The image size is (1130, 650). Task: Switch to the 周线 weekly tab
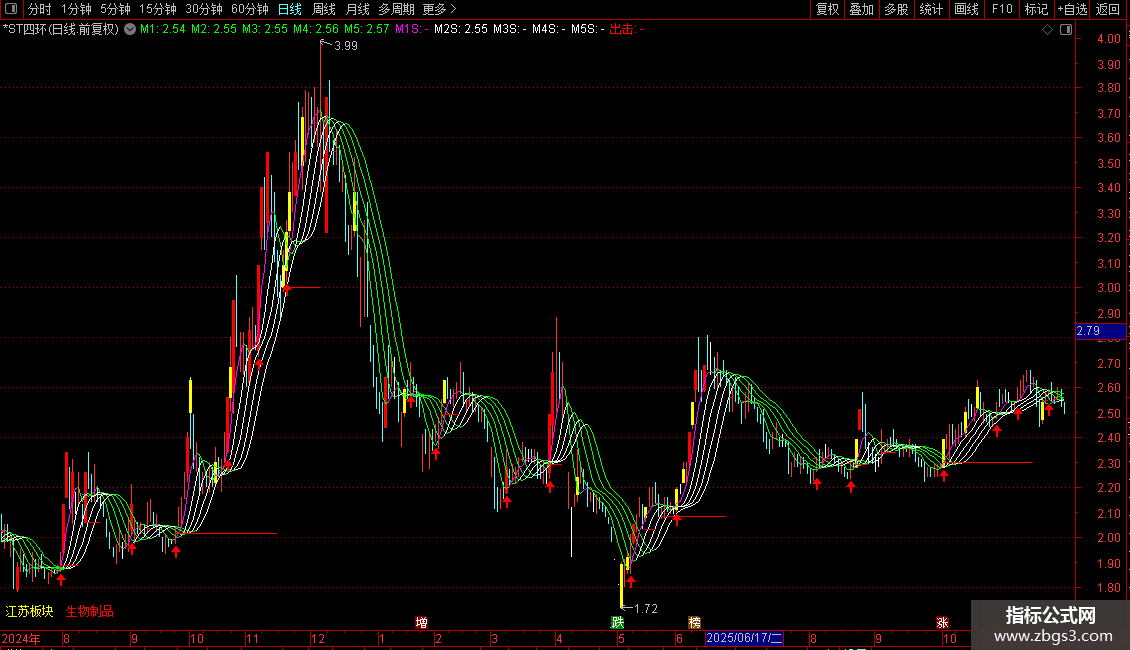click(x=324, y=9)
